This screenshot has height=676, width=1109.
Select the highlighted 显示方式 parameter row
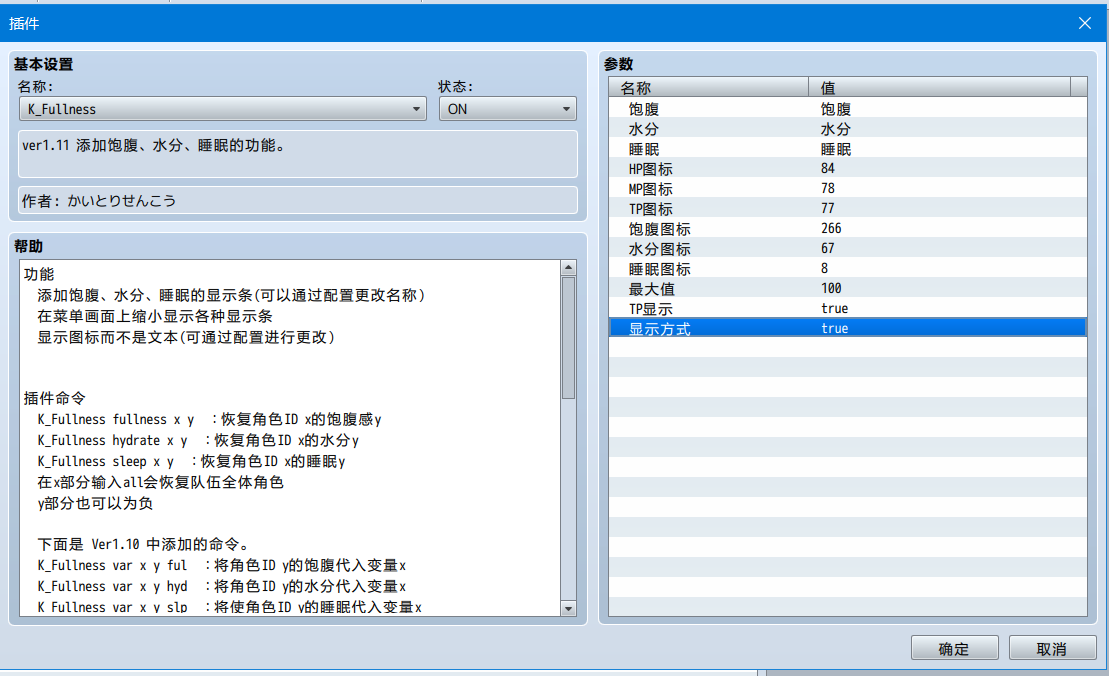click(x=847, y=328)
